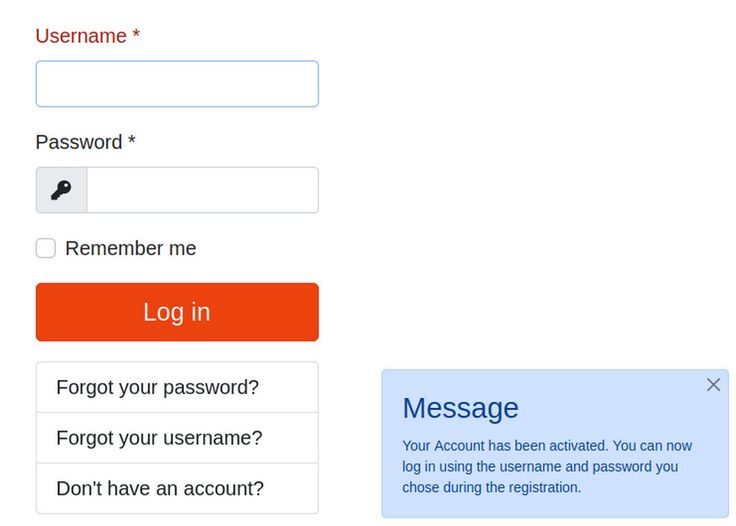Dismiss the Message alert with X
736x526 pixels.
713,385
